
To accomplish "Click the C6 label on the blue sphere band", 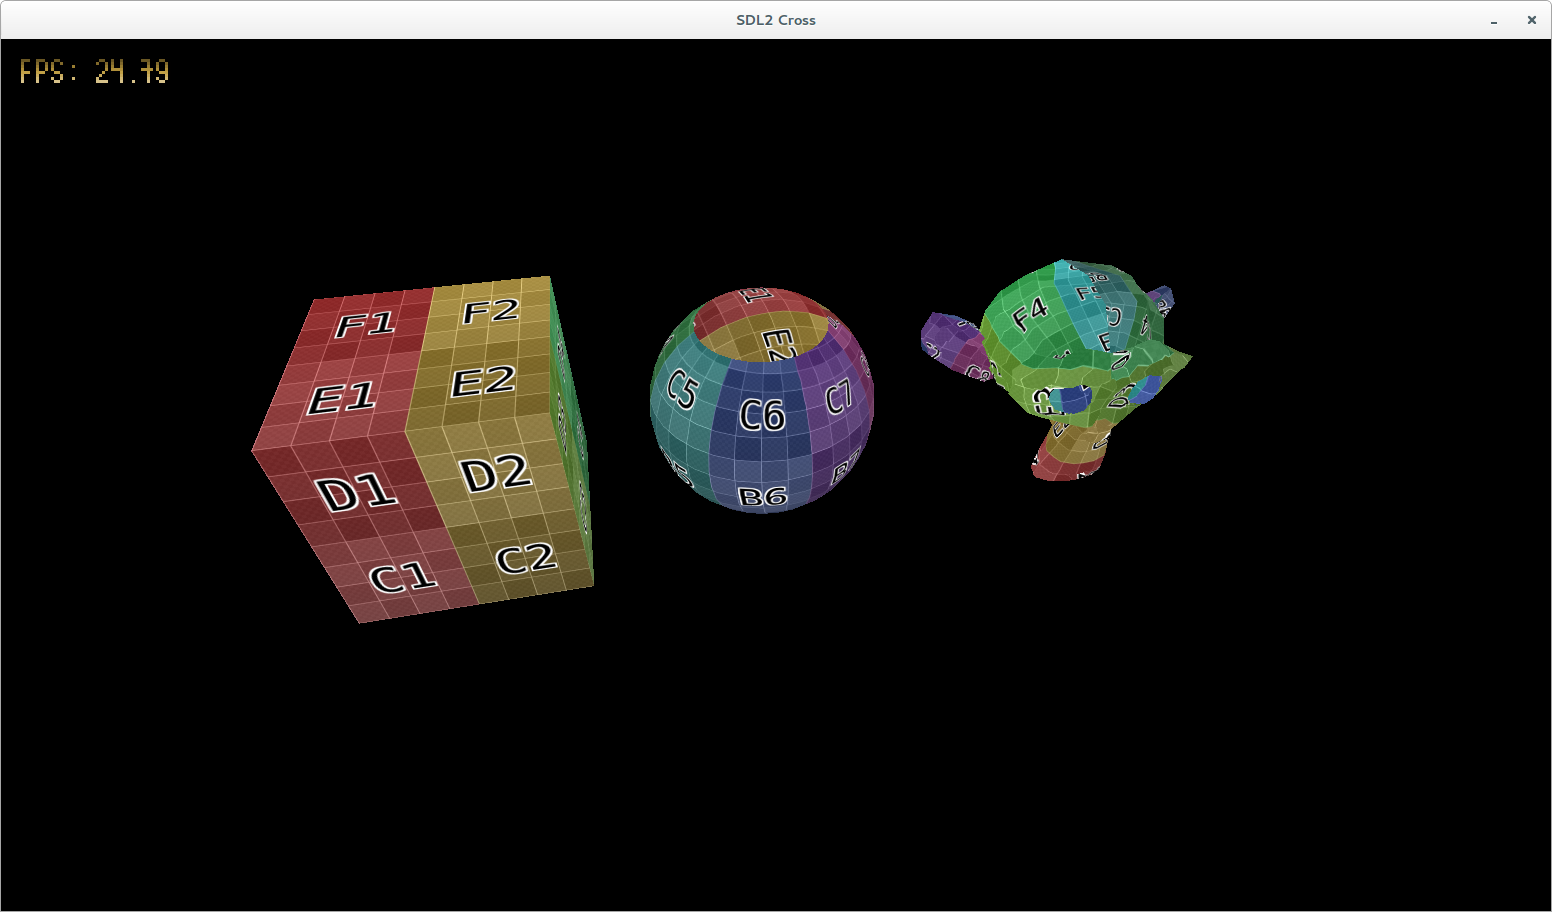I will 763,415.
